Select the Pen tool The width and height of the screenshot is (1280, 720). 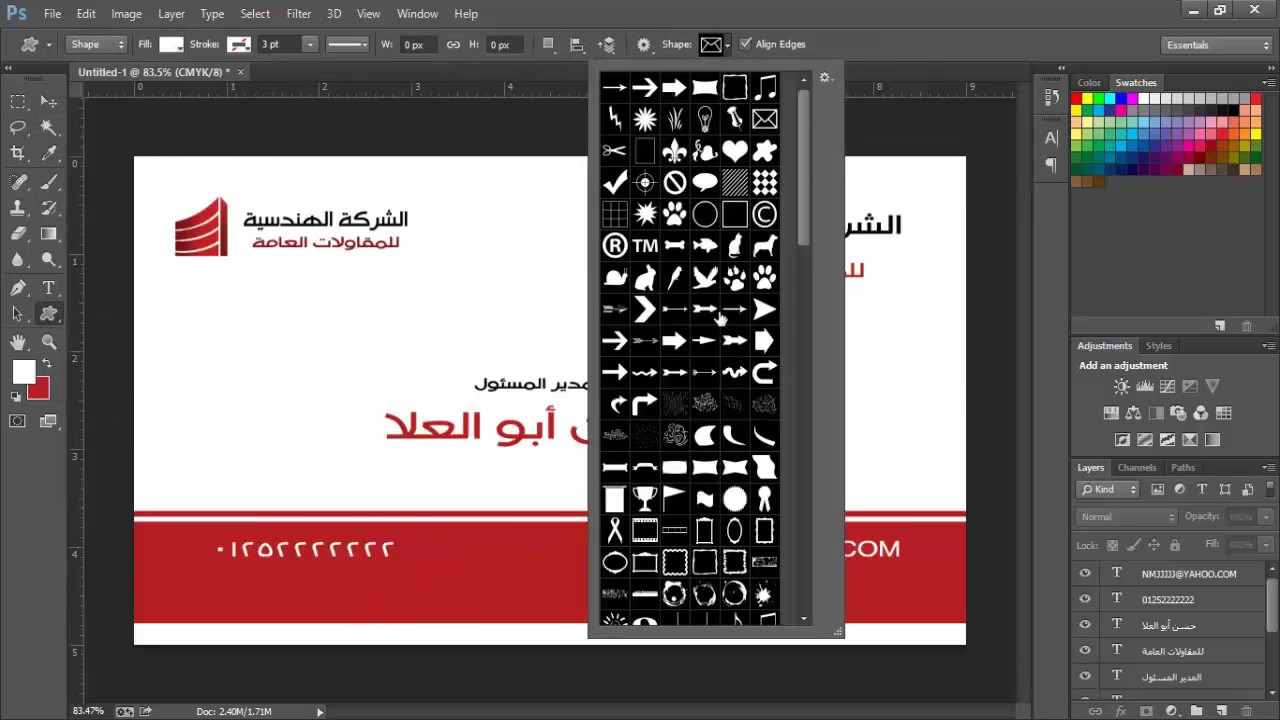18,288
